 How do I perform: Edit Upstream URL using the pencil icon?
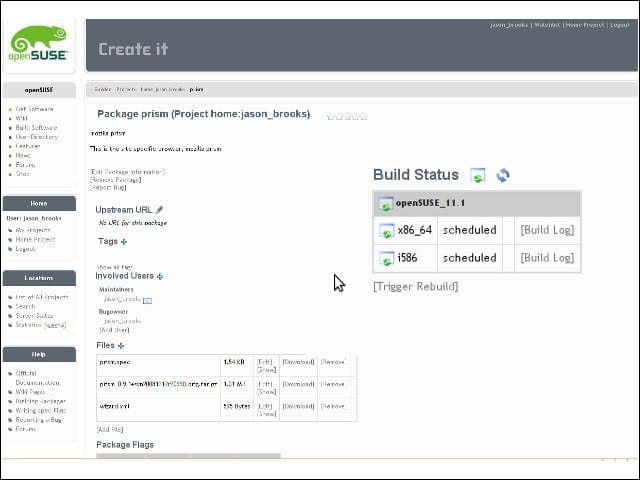coord(160,210)
